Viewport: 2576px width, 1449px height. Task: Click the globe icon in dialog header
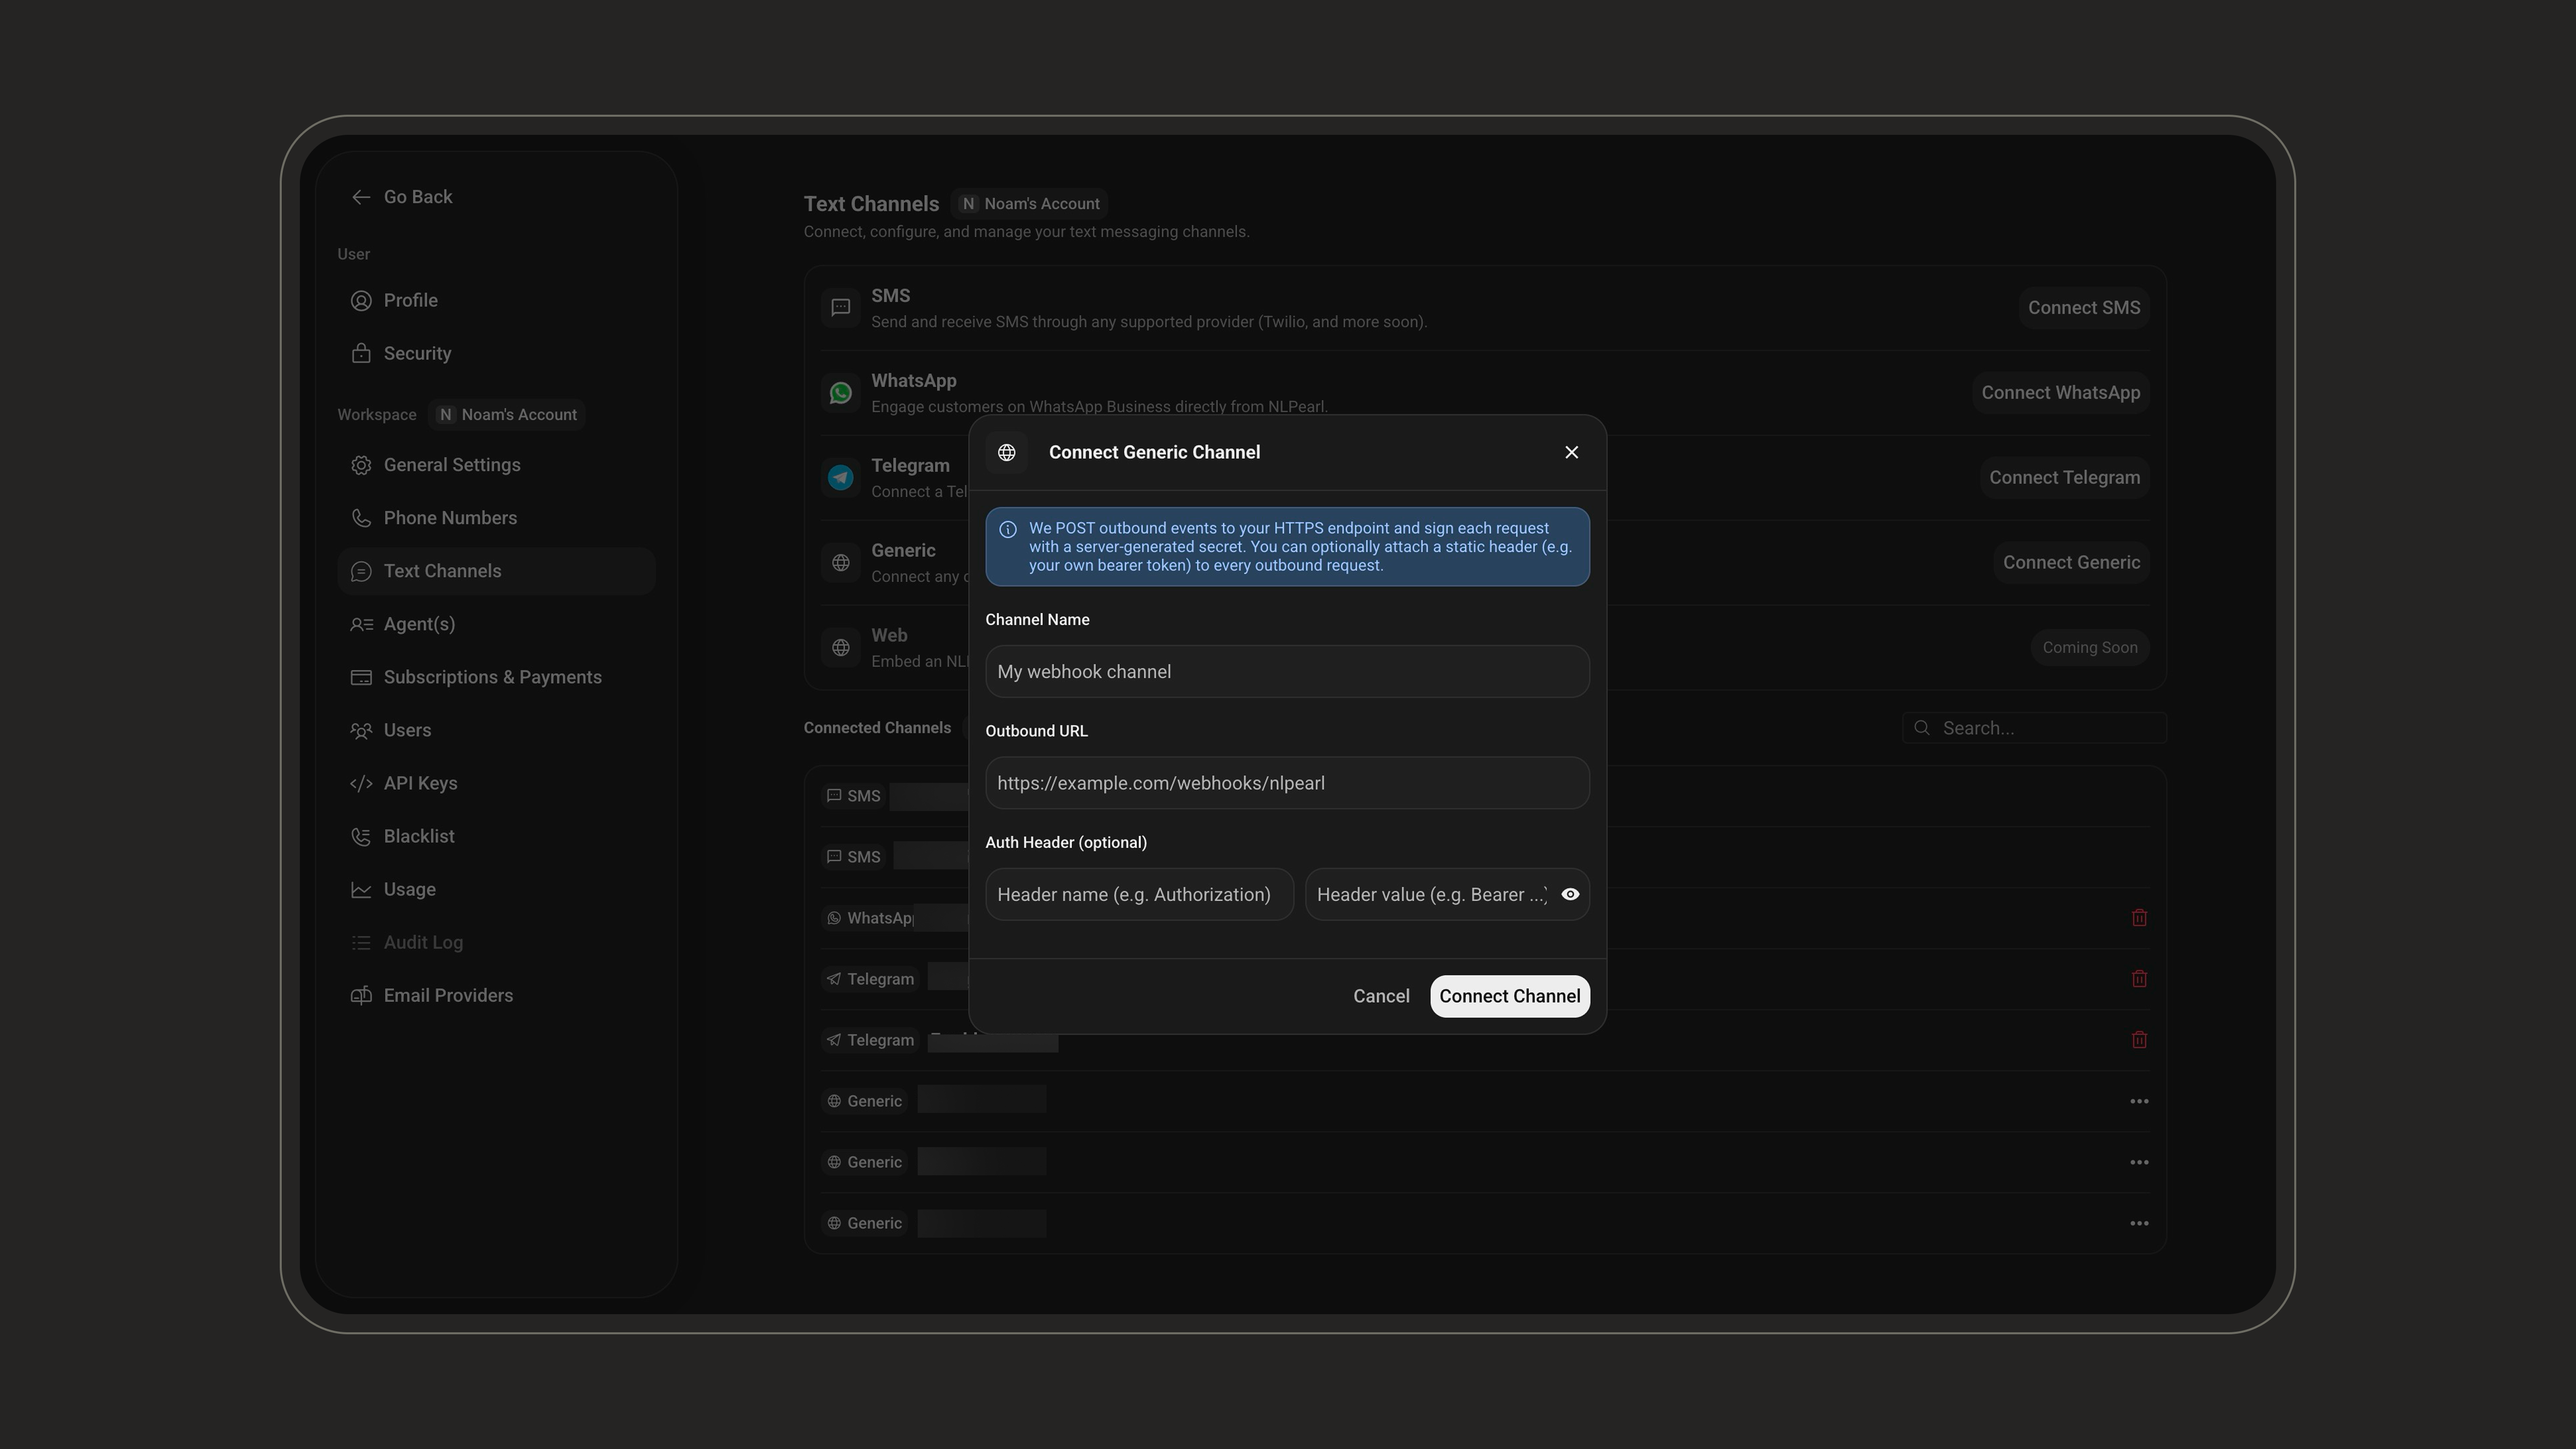click(1007, 452)
